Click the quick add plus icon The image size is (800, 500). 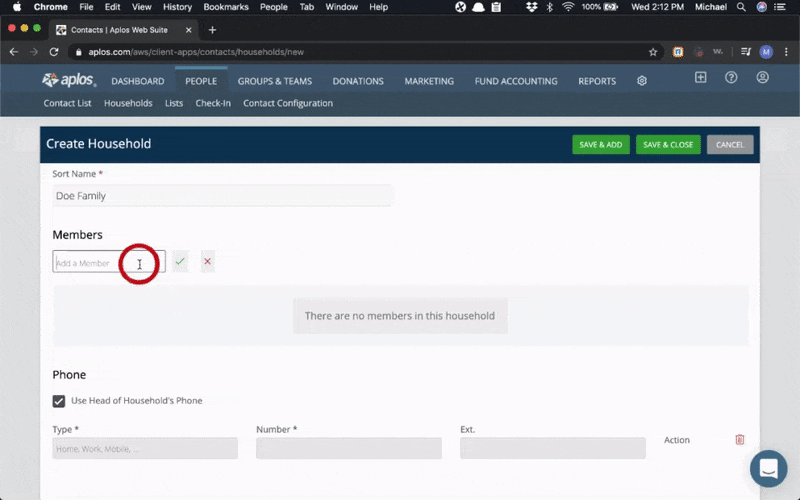tap(701, 77)
